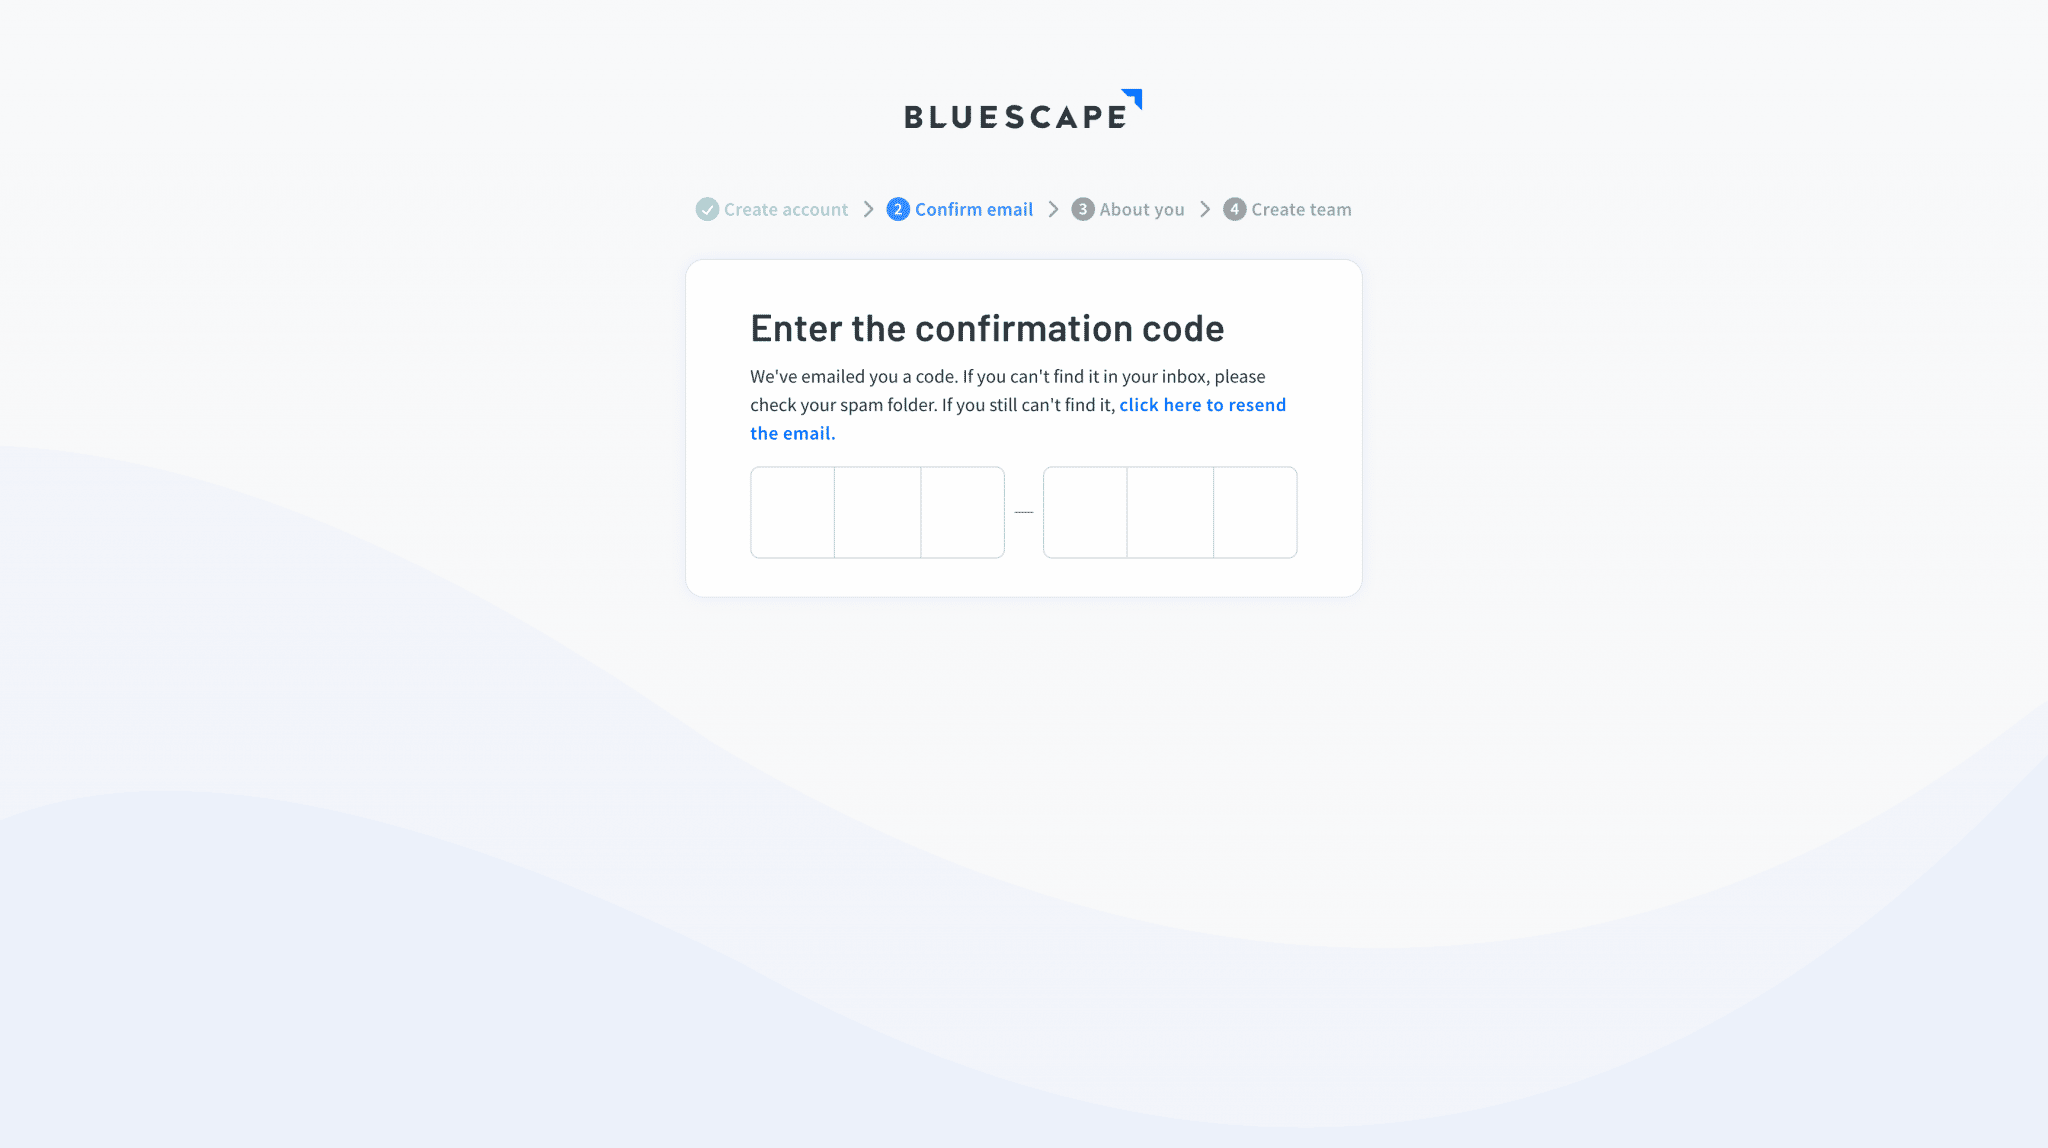2048x1148 pixels.
Task: Click the step 3 About you icon
Action: click(x=1082, y=208)
